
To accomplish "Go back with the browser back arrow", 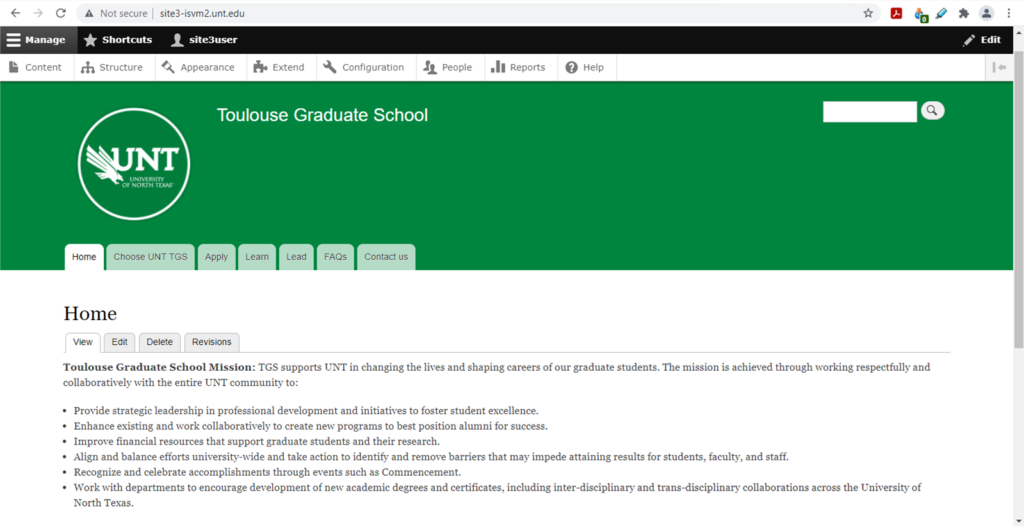I will click(16, 13).
